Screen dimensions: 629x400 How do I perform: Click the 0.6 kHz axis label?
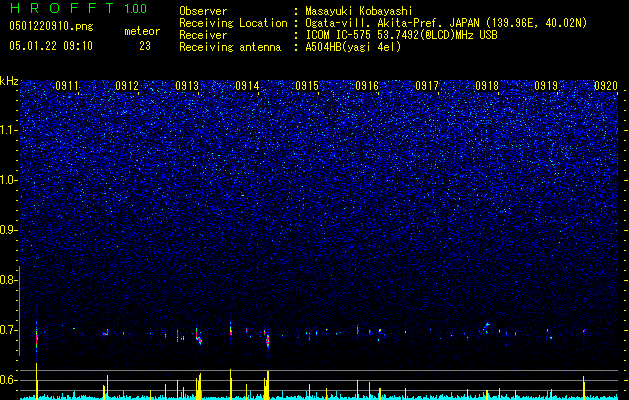pos(8,380)
